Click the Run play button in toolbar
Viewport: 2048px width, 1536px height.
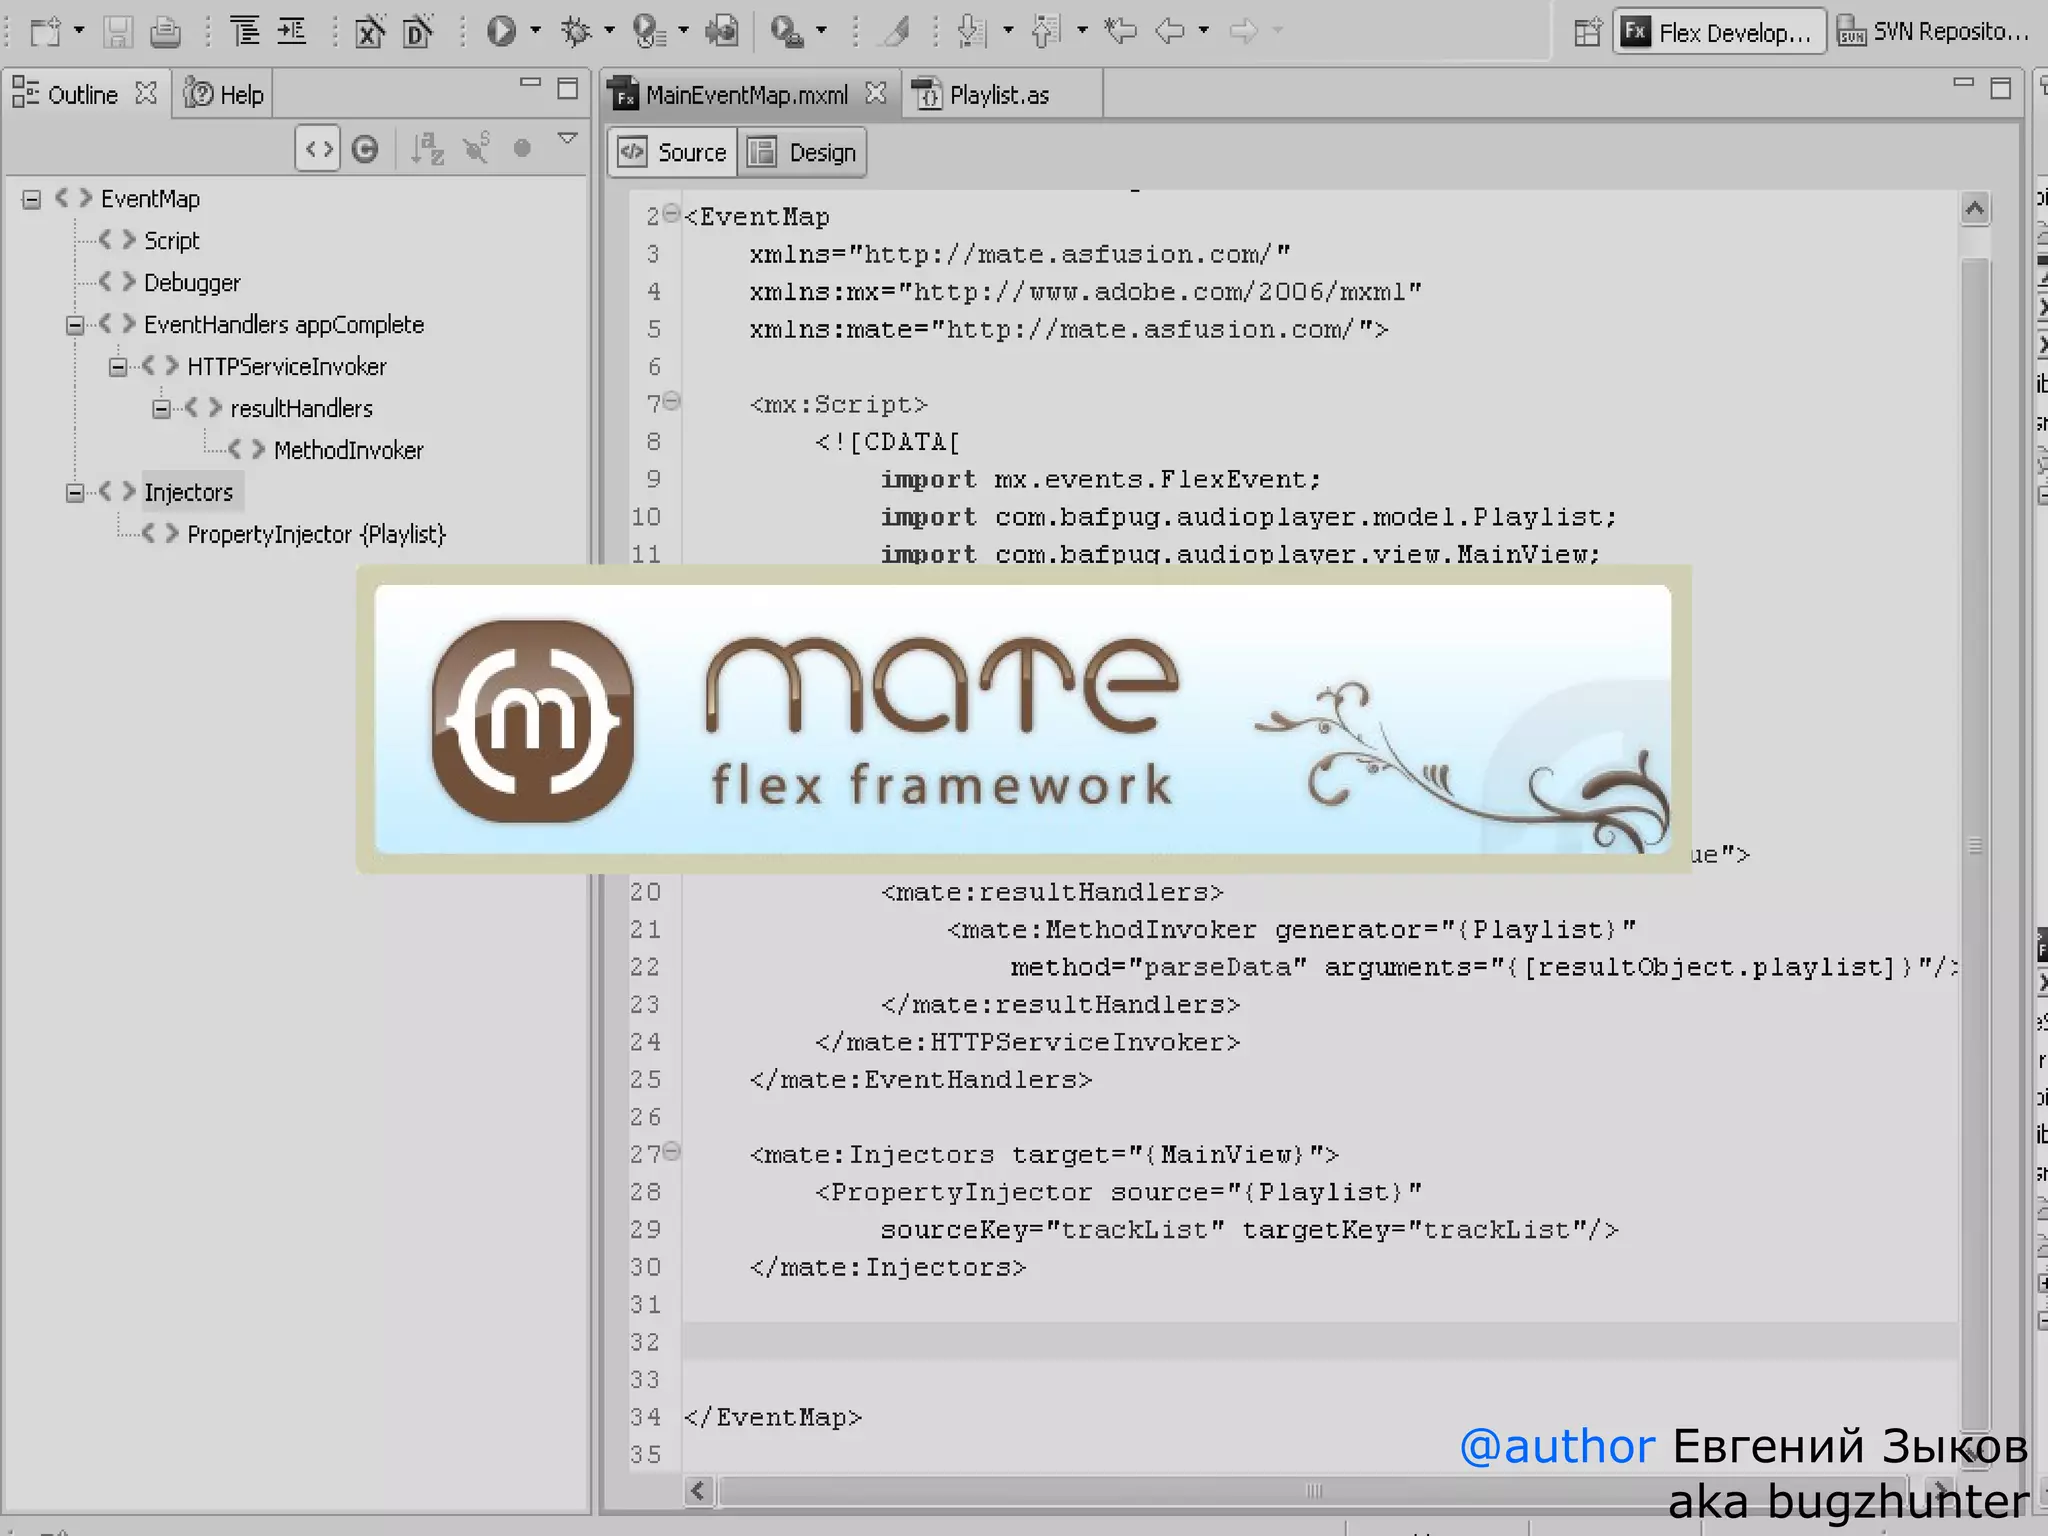click(500, 32)
